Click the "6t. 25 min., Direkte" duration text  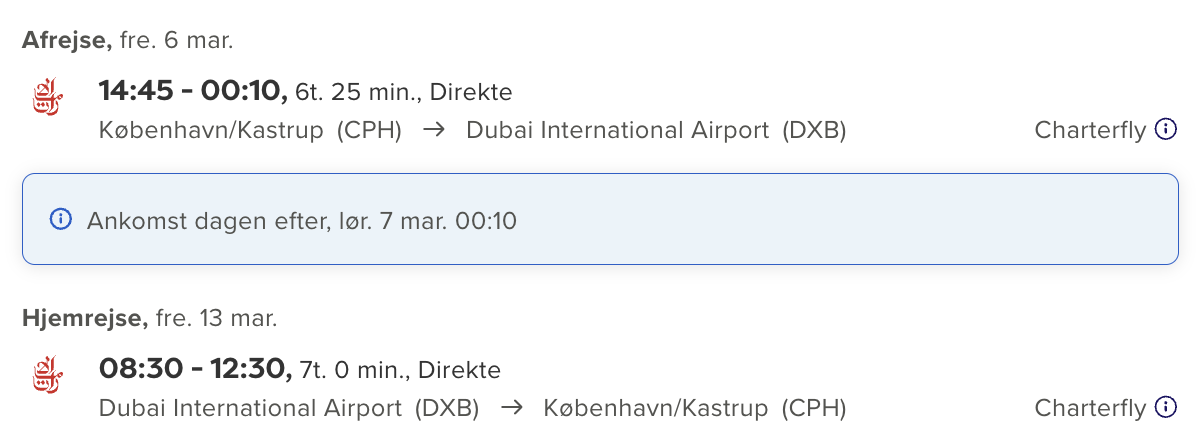pos(404,93)
